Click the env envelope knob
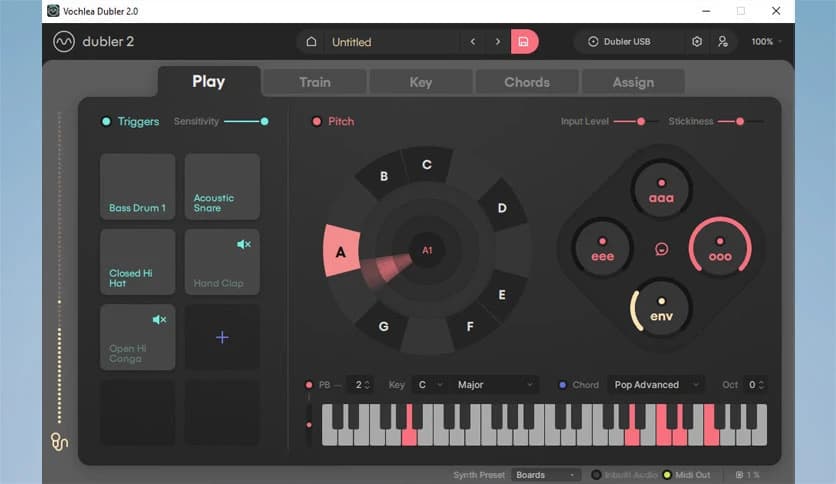This screenshot has width=836, height=484. click(661, 308)
